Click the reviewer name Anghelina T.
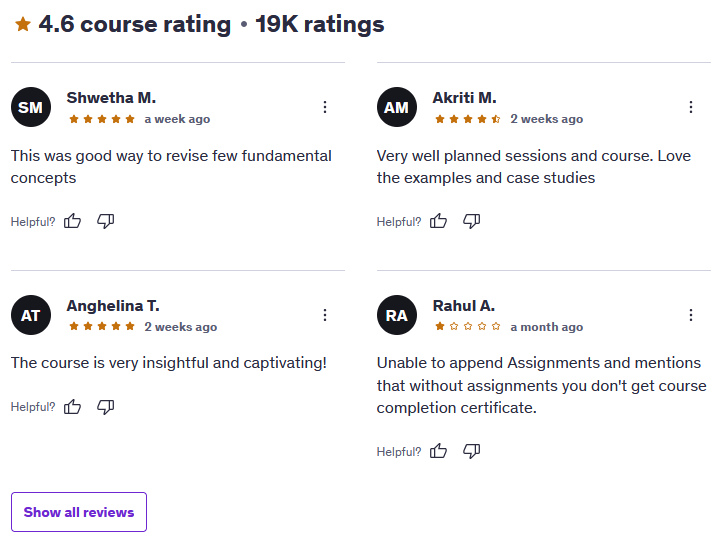This screenshot has height=547, width=719. pos(113,305)
